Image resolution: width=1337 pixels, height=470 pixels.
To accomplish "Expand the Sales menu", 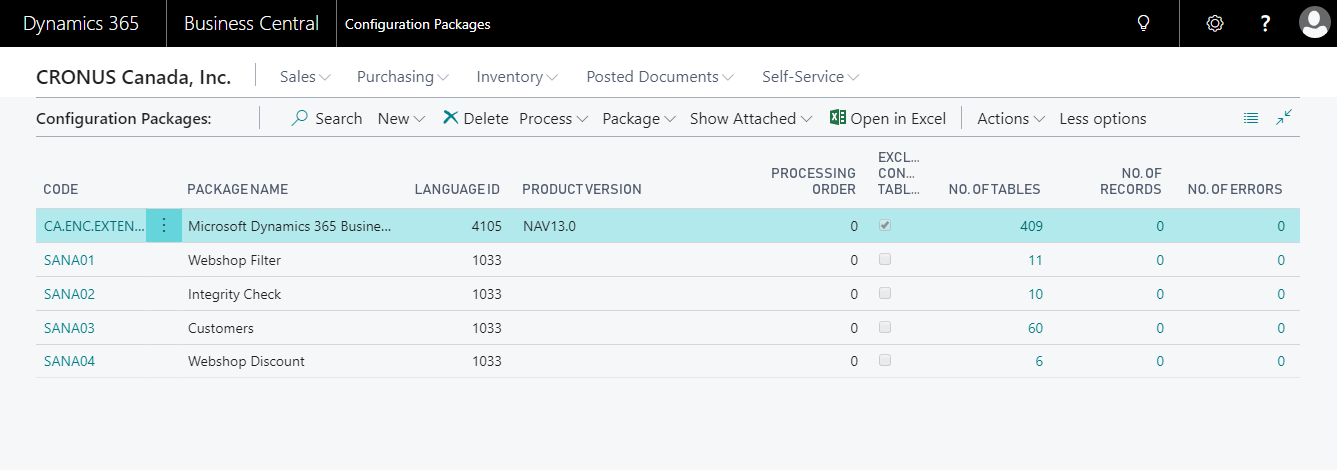I will [x=305, y=76].
